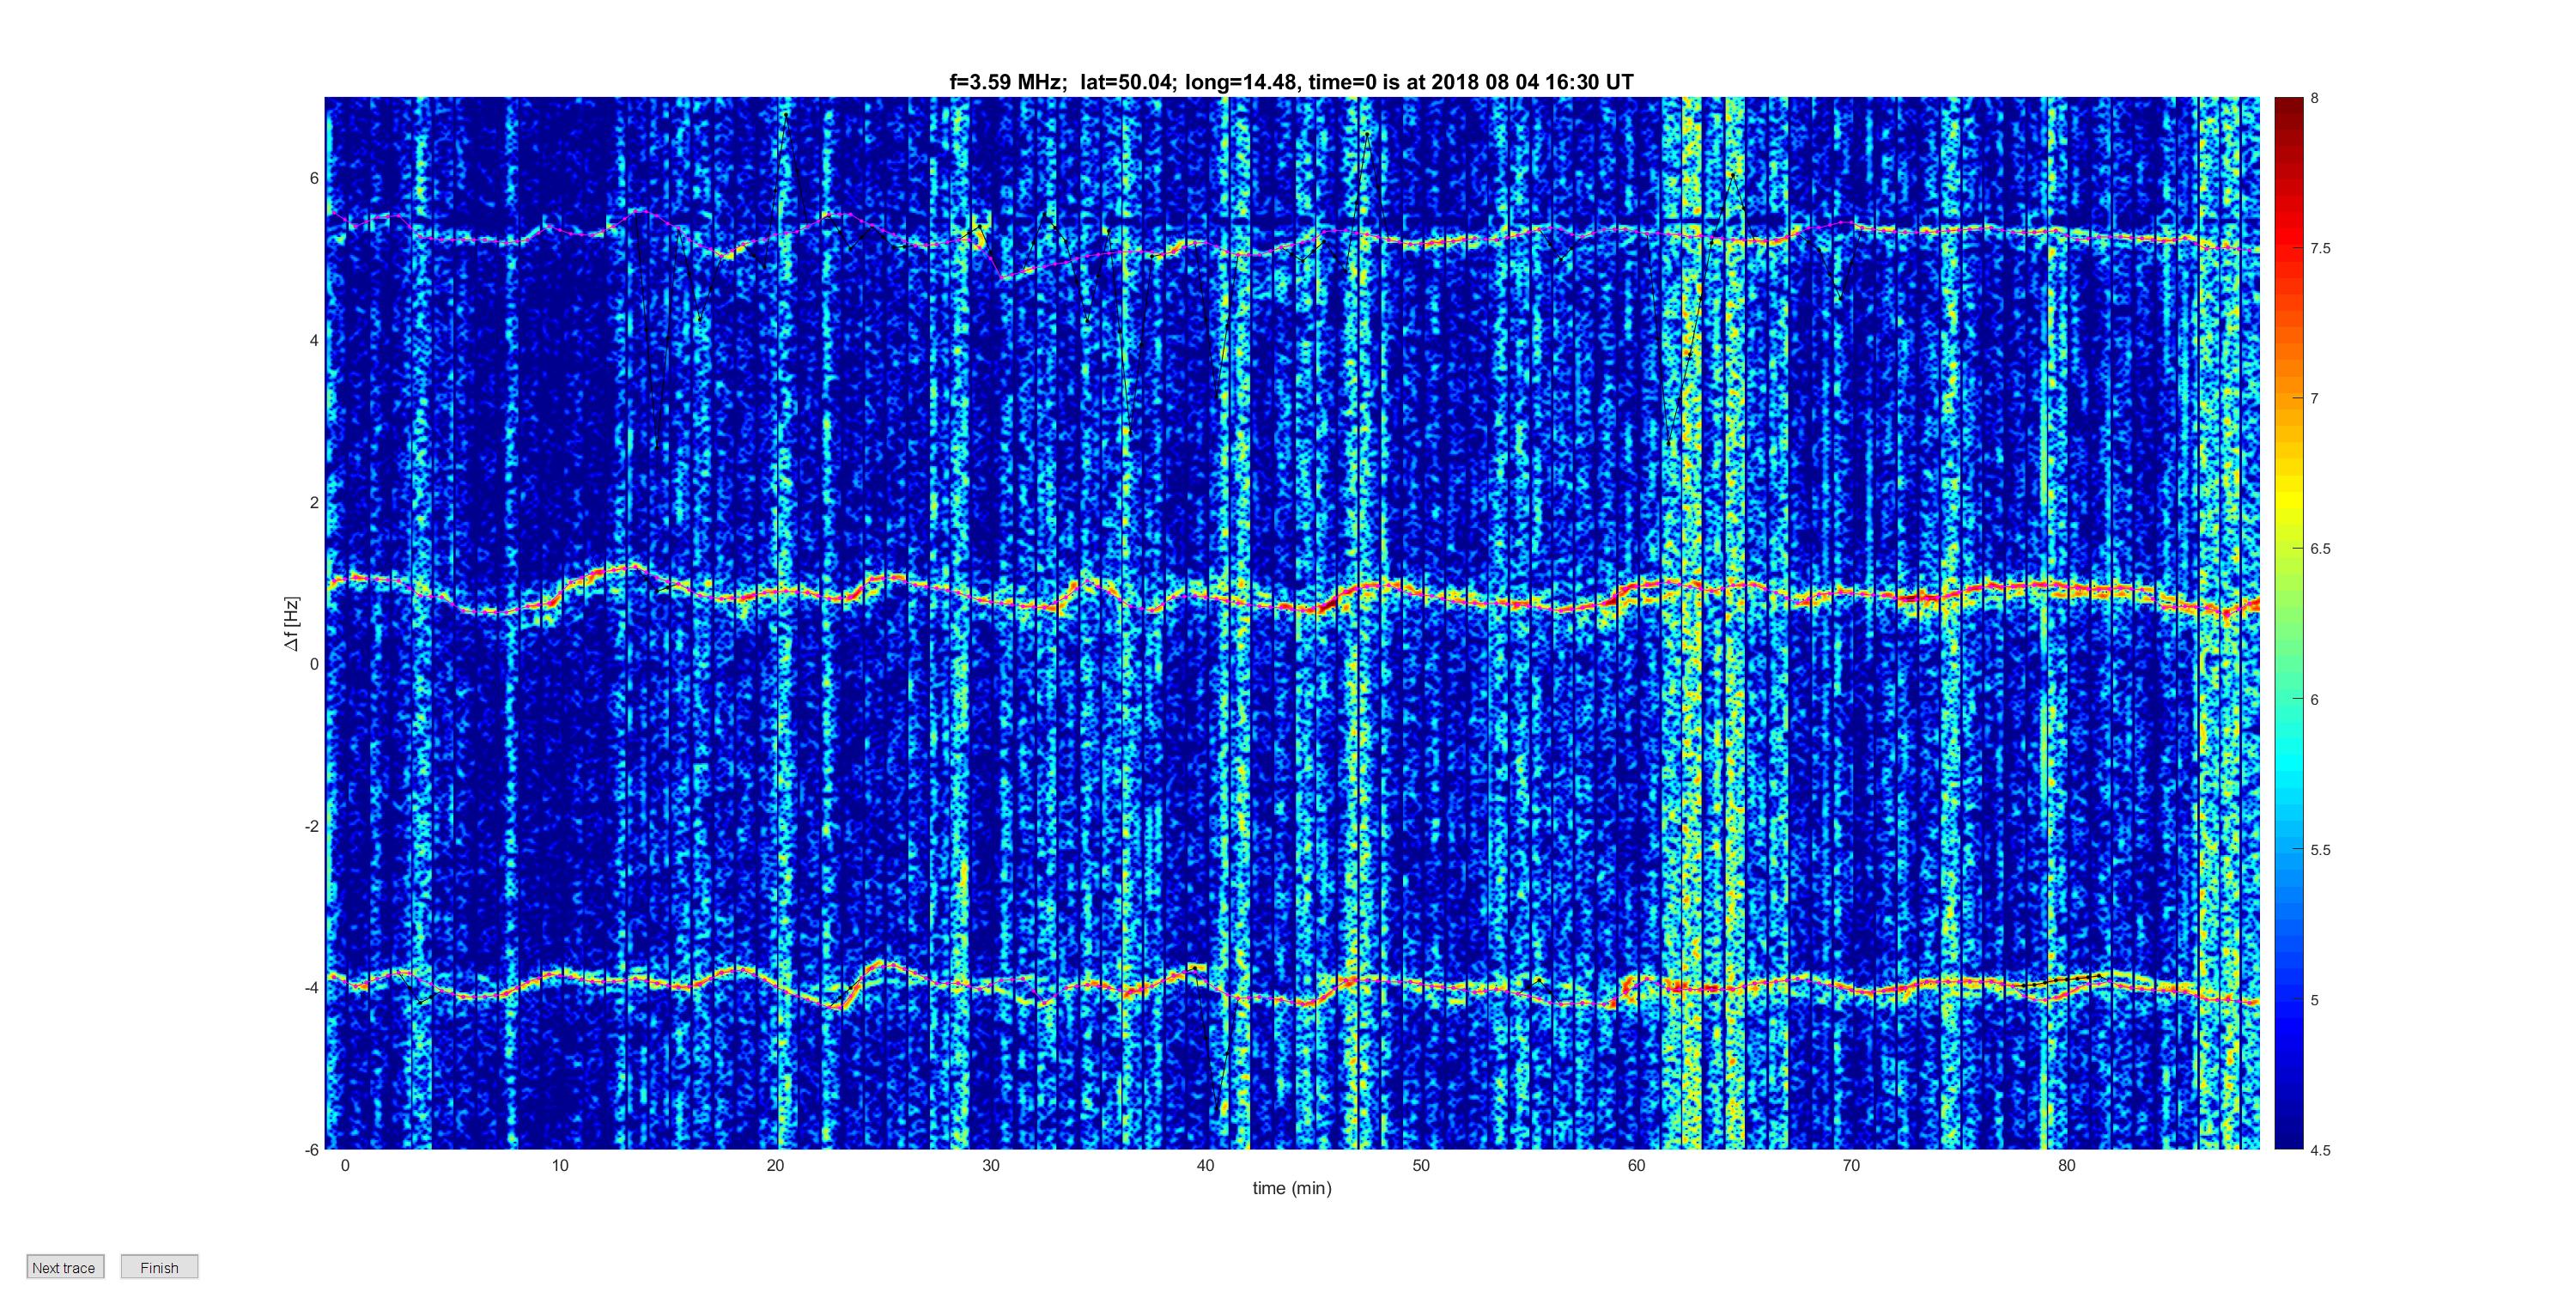Click the Finish button

click(x=159, y=1267)
